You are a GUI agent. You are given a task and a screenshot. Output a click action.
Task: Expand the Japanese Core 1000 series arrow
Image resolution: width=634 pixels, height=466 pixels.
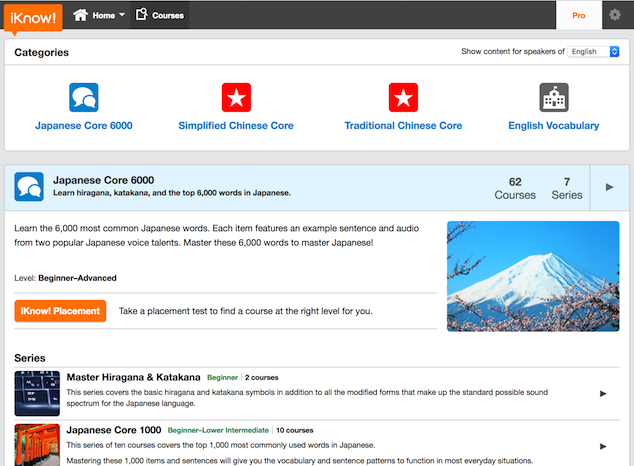[x=603, y=446]
